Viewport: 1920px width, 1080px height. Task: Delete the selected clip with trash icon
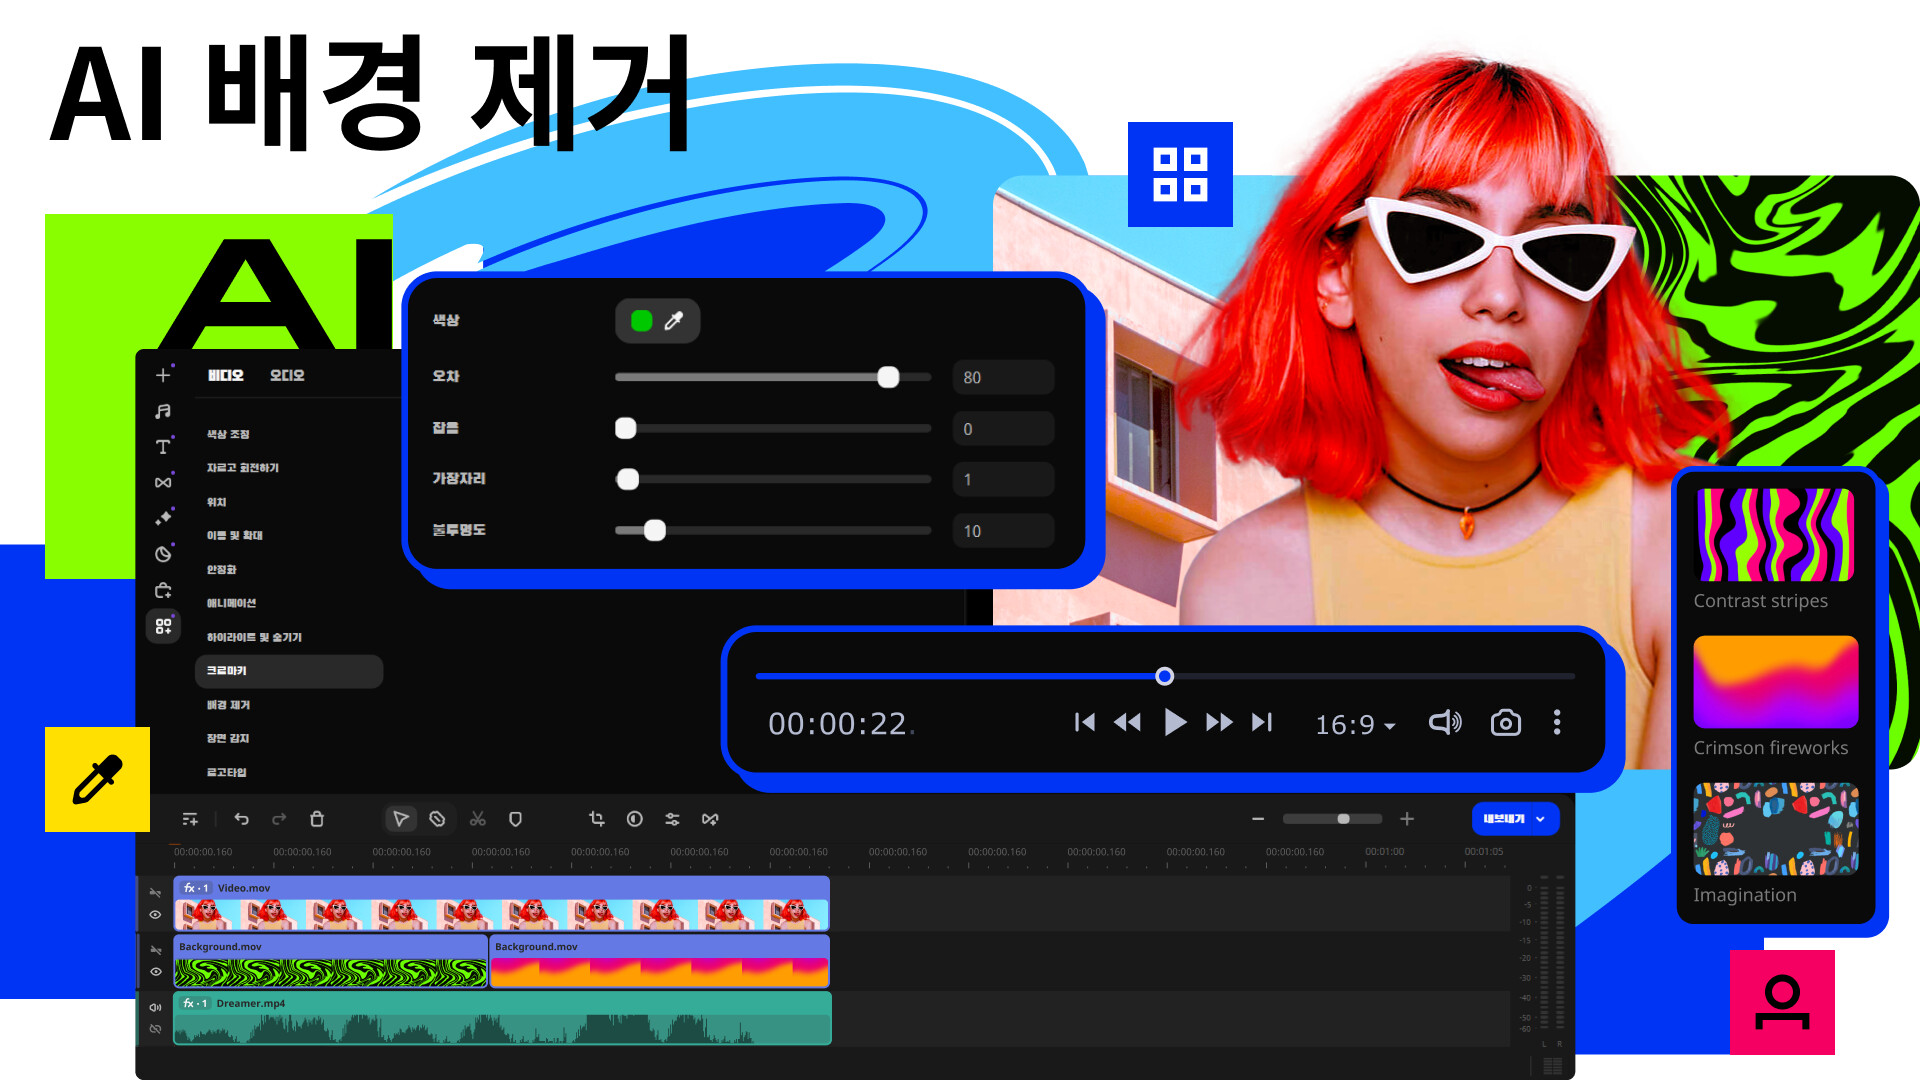(317, 819)
